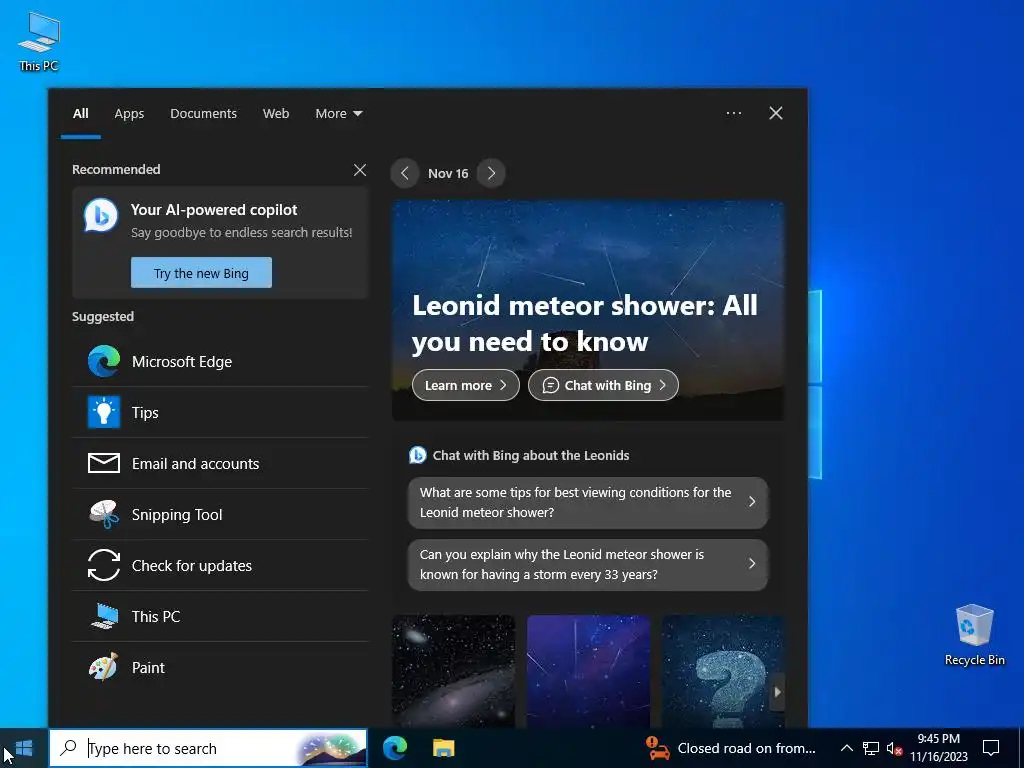Click the Learn more button
Screen dimensions: 1024x768
pyautogui.click(x=466, y=385)
